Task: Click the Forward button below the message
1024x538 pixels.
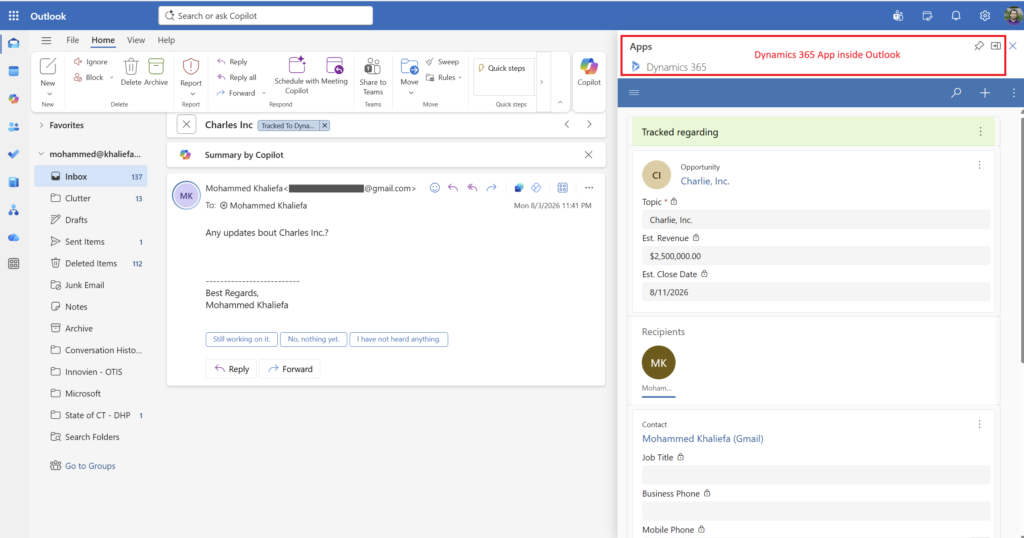Action: pyautogui.click(x=290, y=369)
